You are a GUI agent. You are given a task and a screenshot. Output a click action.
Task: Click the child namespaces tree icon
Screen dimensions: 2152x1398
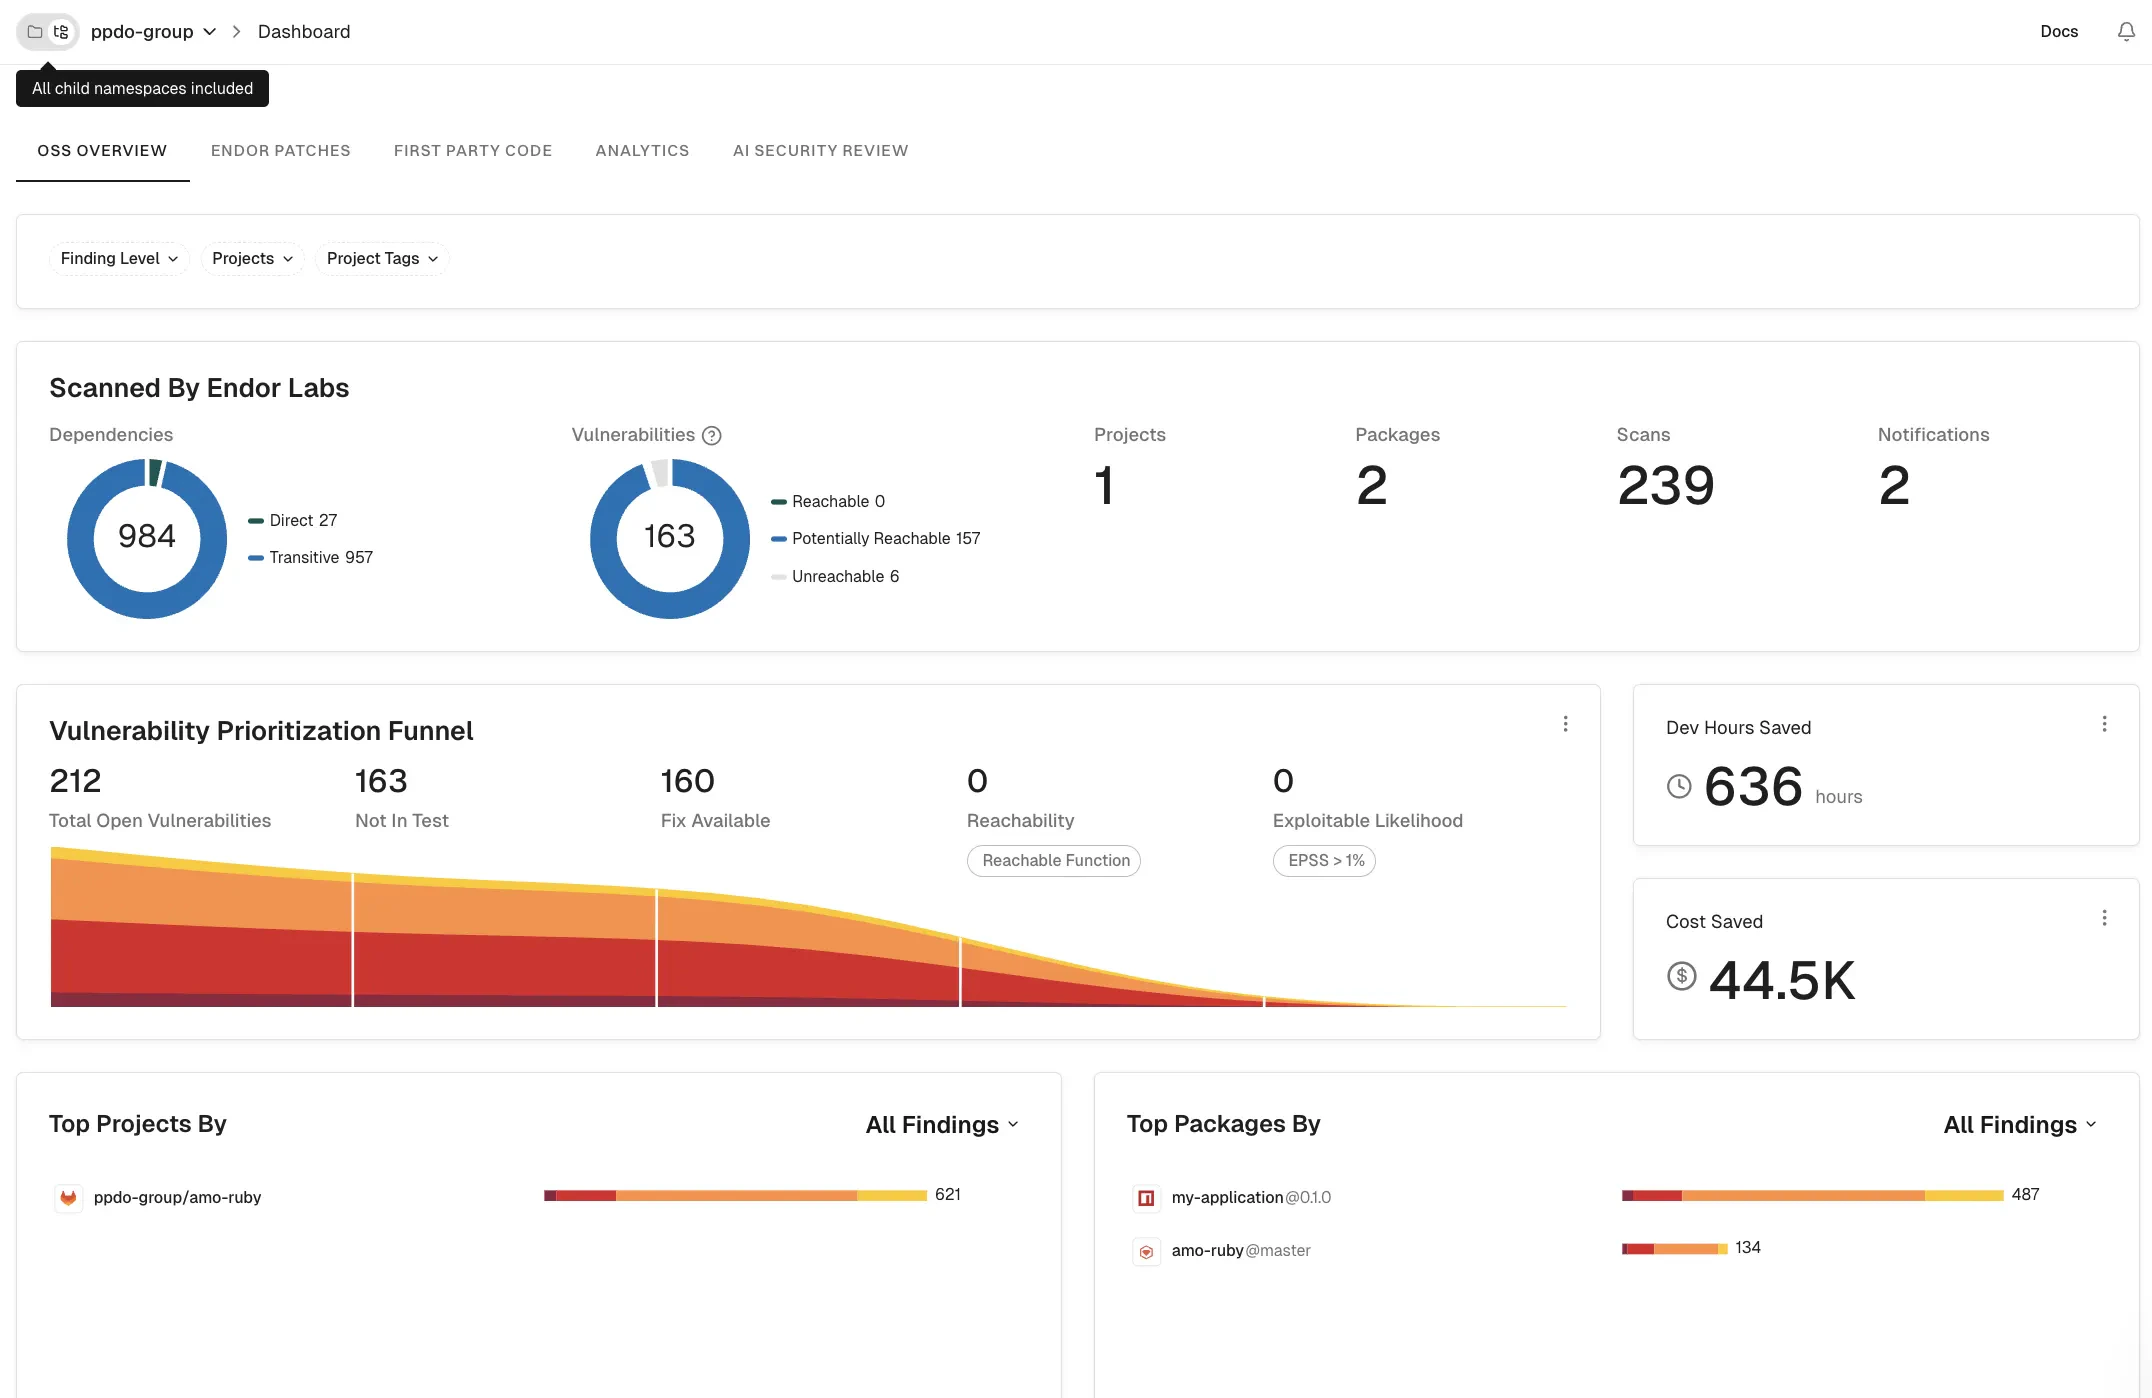[61, 32]
